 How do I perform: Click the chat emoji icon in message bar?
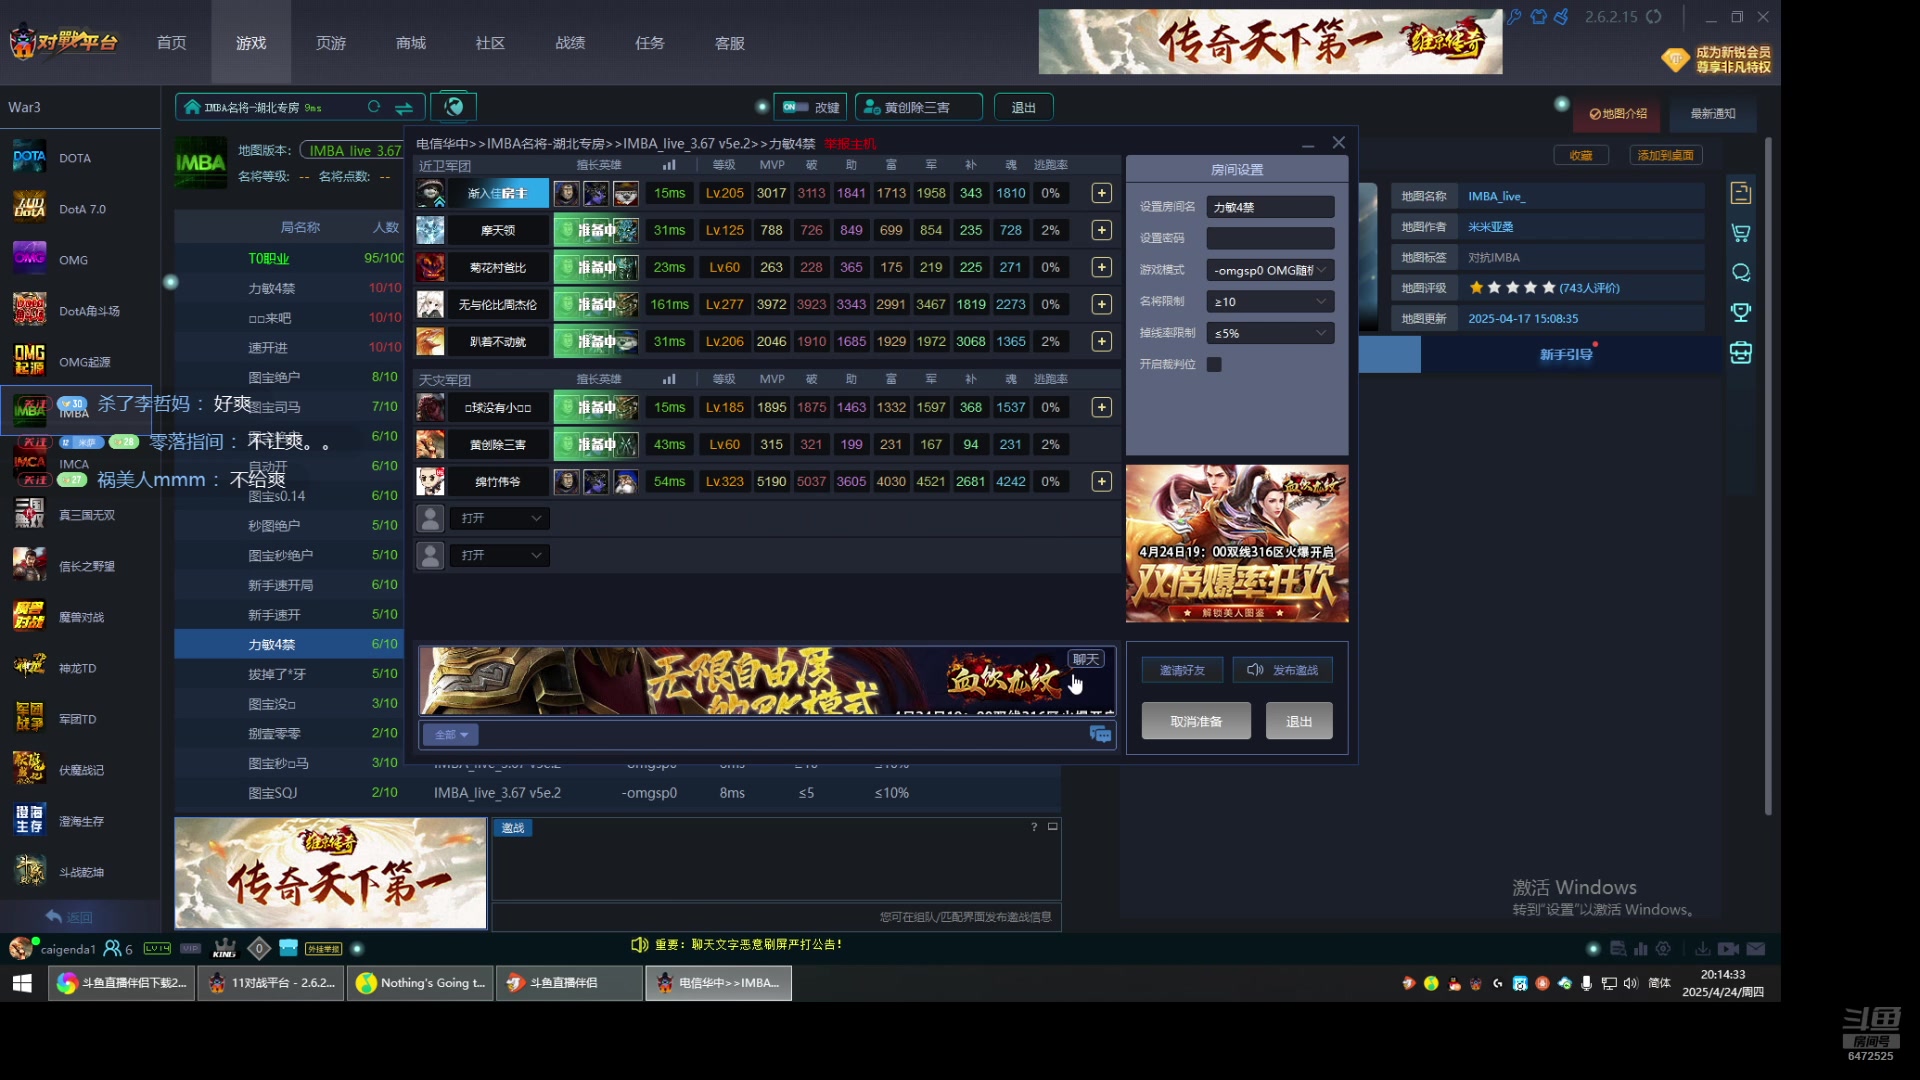(1100, 735)
